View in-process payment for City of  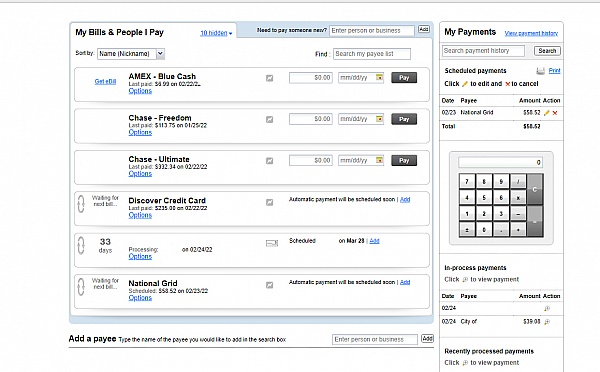[547, 322]
